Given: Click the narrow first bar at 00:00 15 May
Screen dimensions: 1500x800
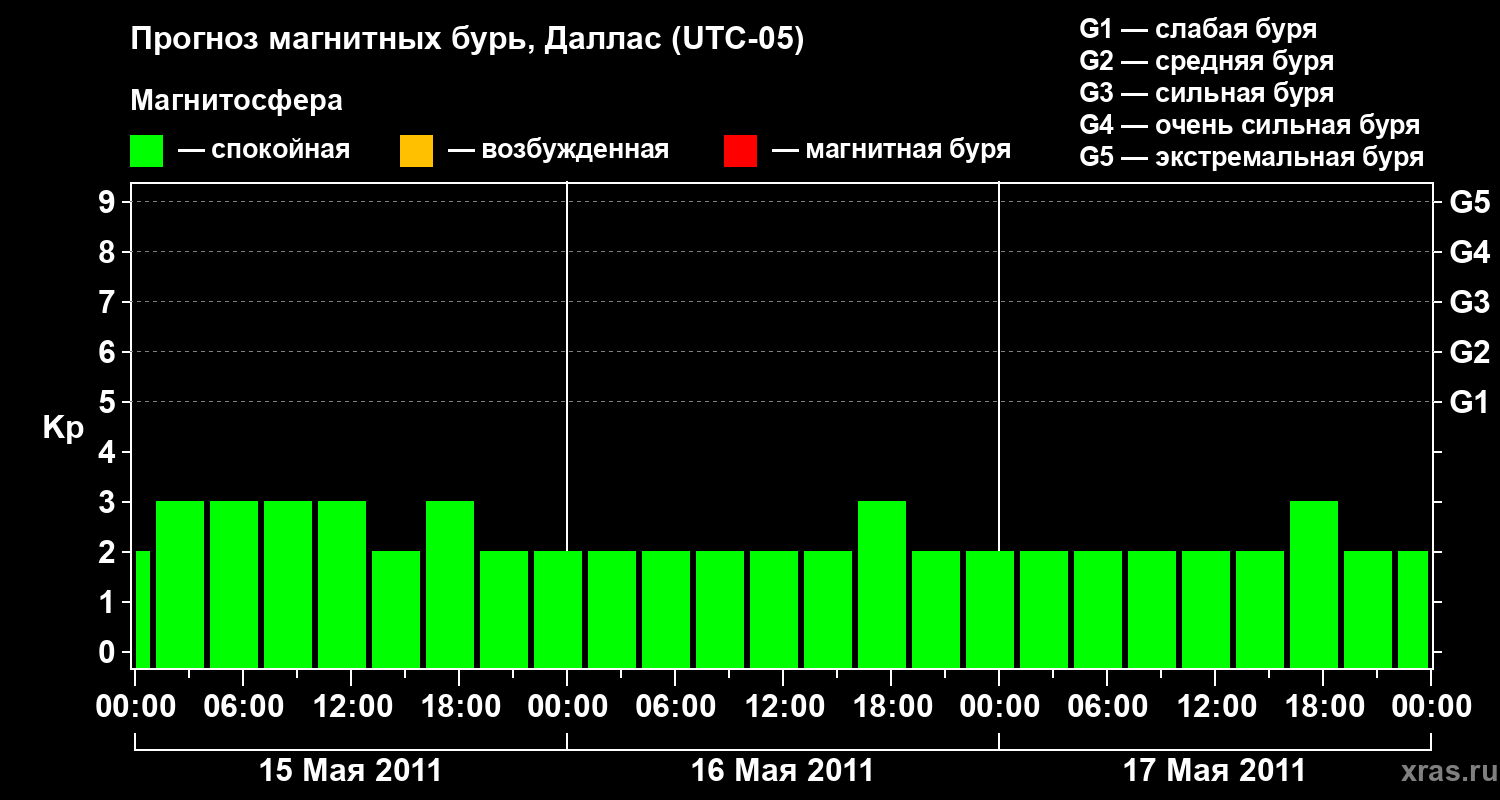Looking at the screenshot, I should pyautogui.click(x=143, y=609).
